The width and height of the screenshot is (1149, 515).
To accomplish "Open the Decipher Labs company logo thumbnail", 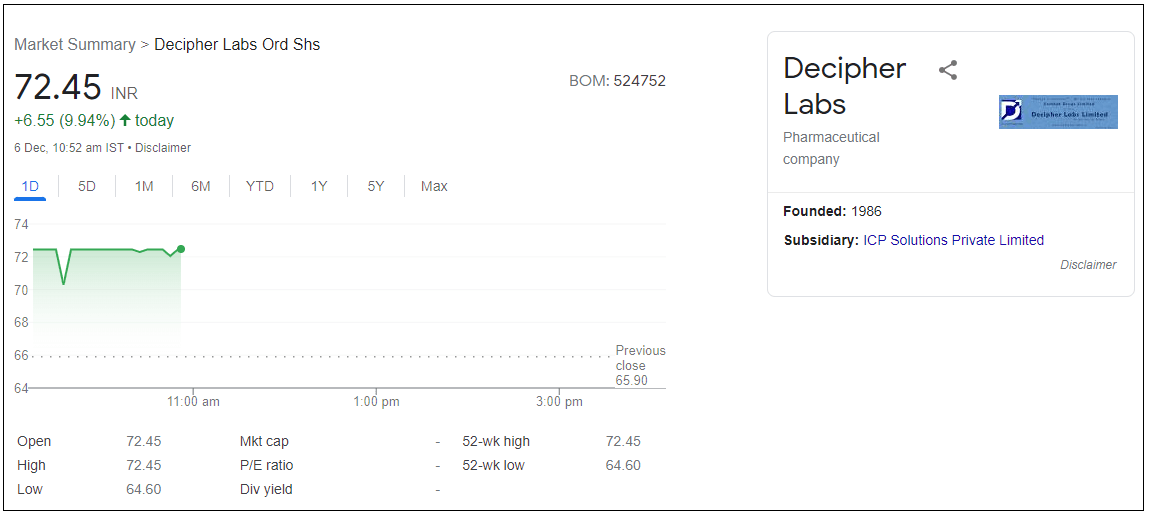I will tap(1058, 111).
